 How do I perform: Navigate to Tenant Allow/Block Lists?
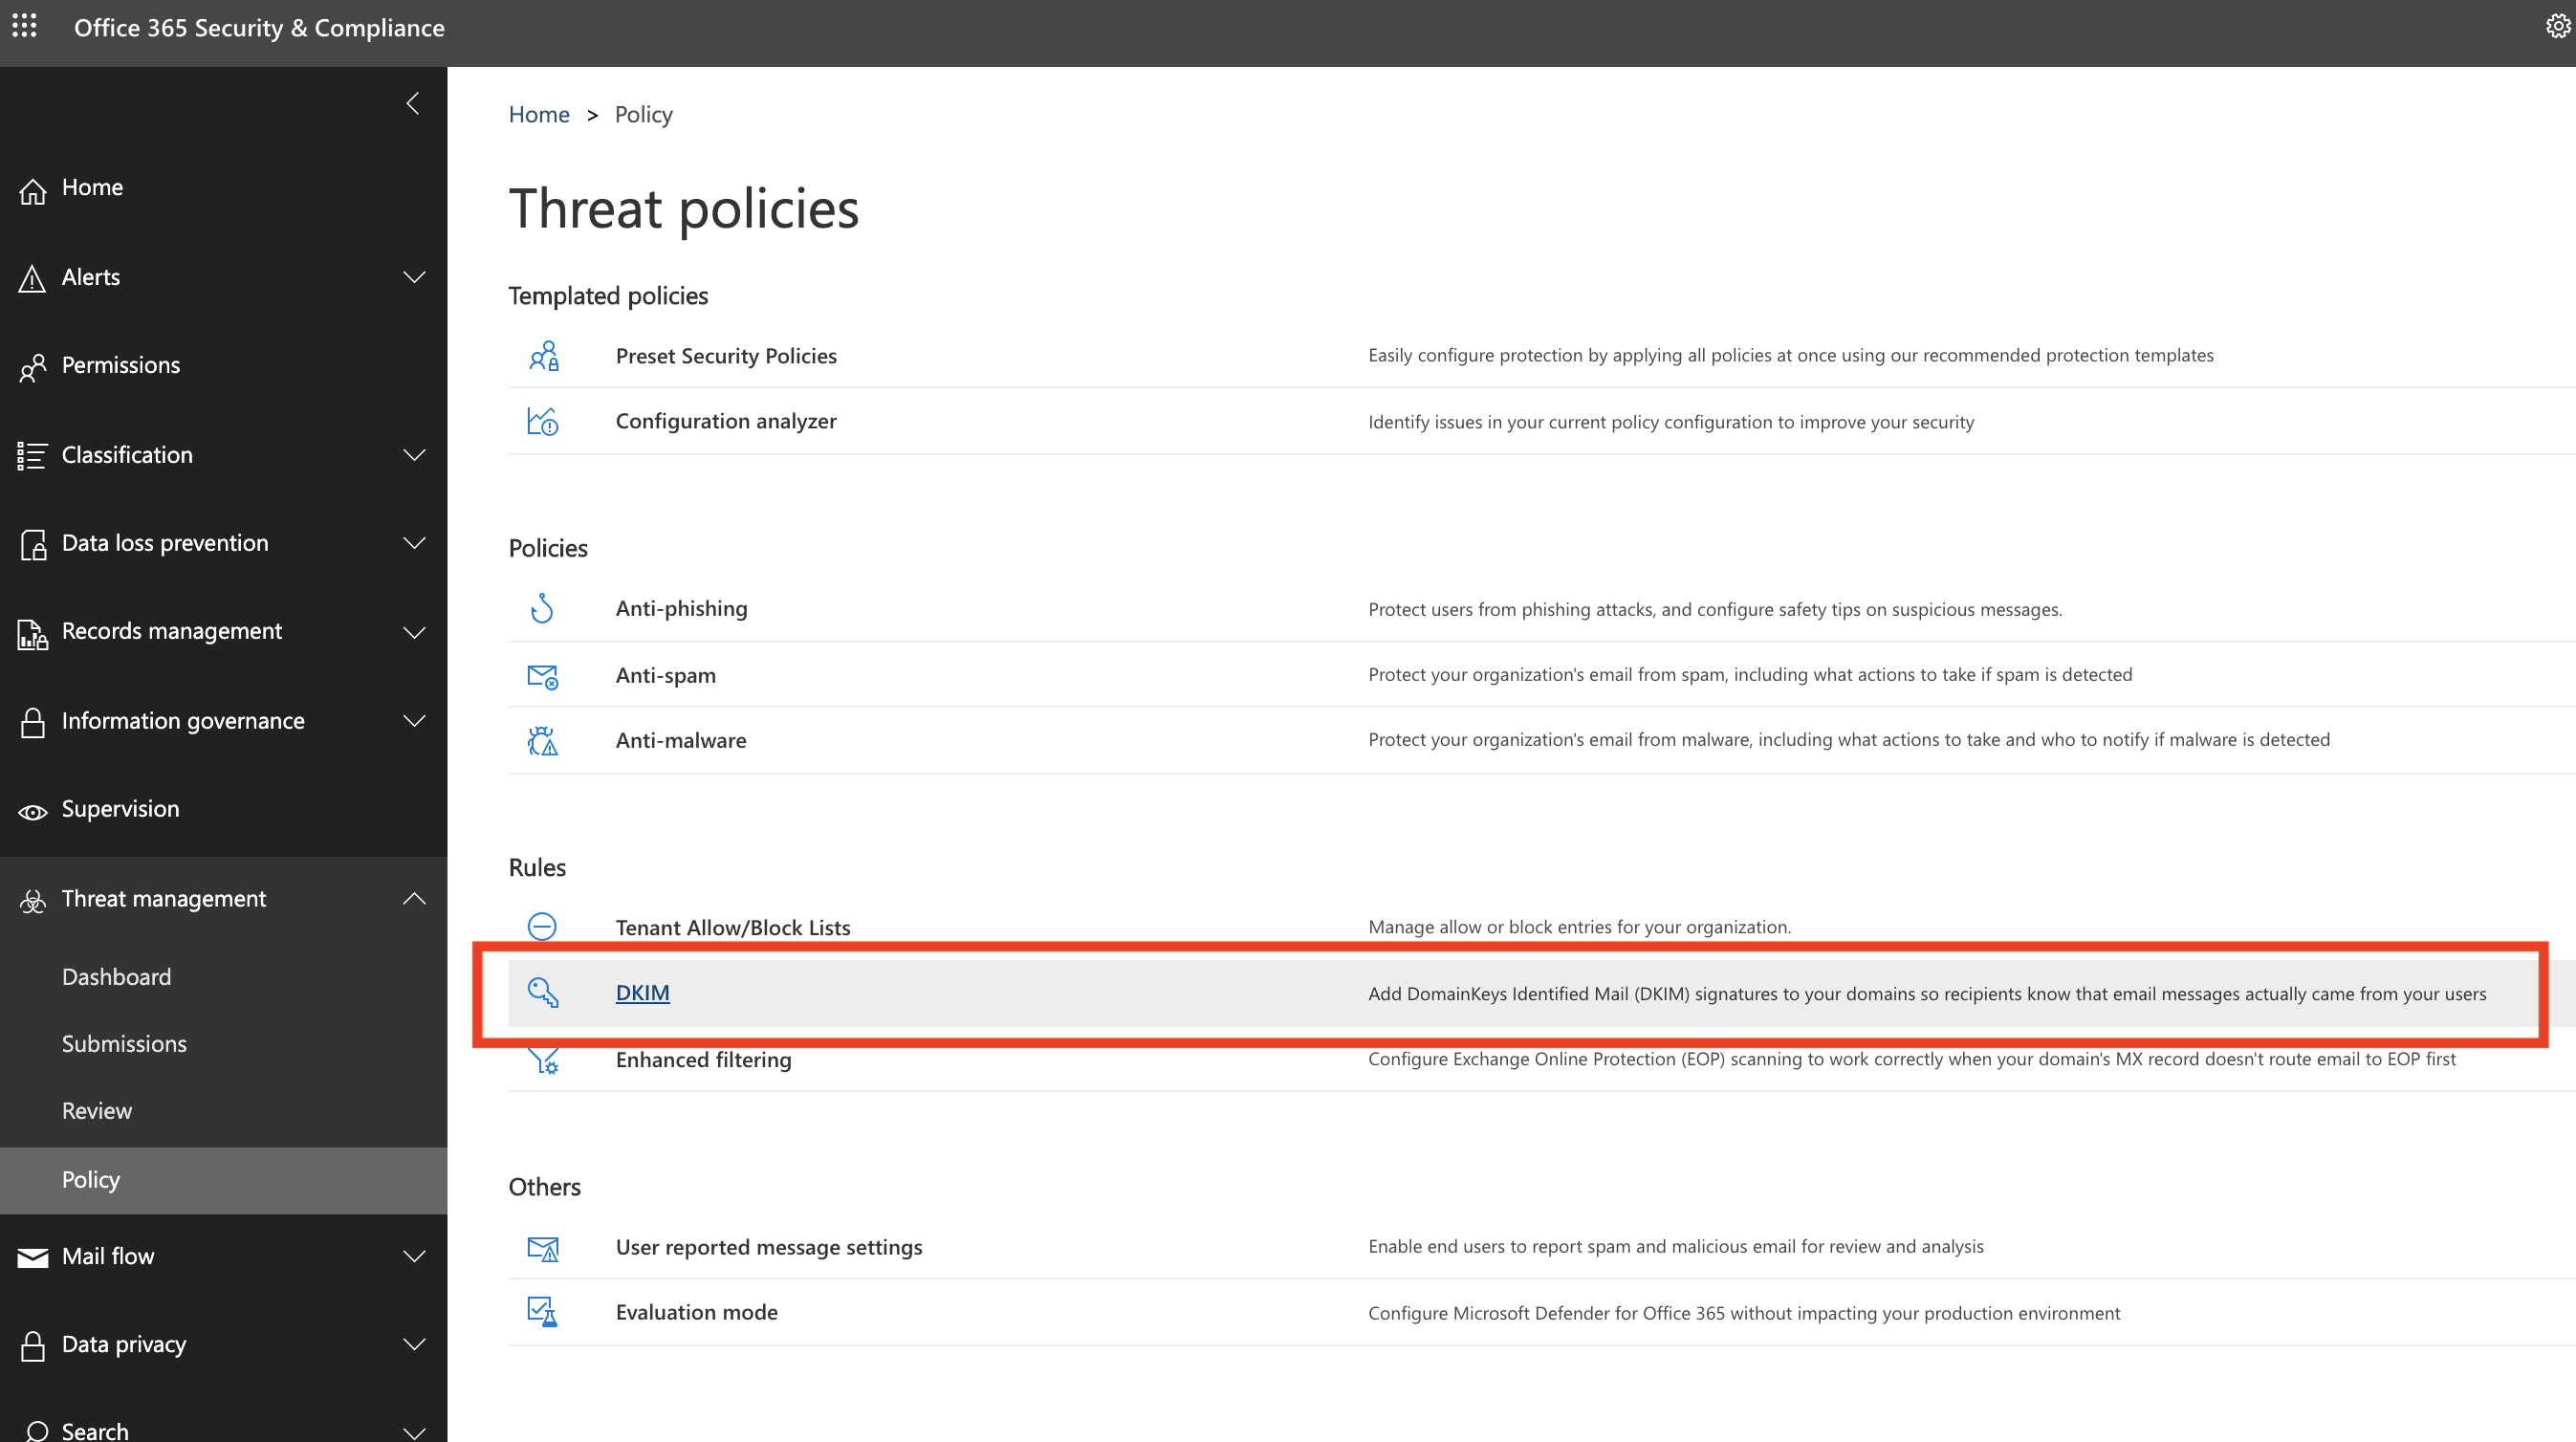click(x=732, y=928)
